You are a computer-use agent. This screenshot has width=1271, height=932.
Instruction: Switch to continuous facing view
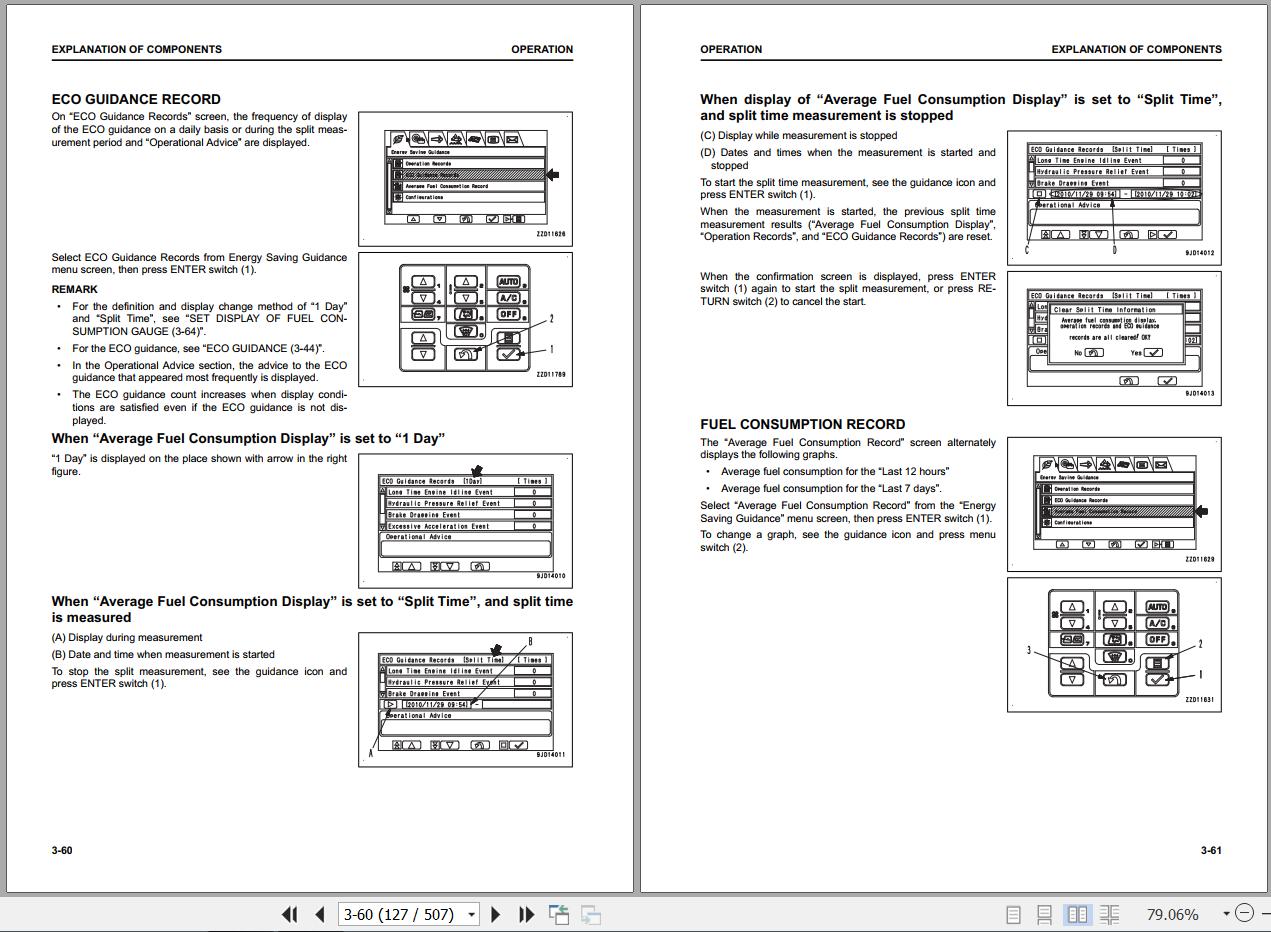1109,914
